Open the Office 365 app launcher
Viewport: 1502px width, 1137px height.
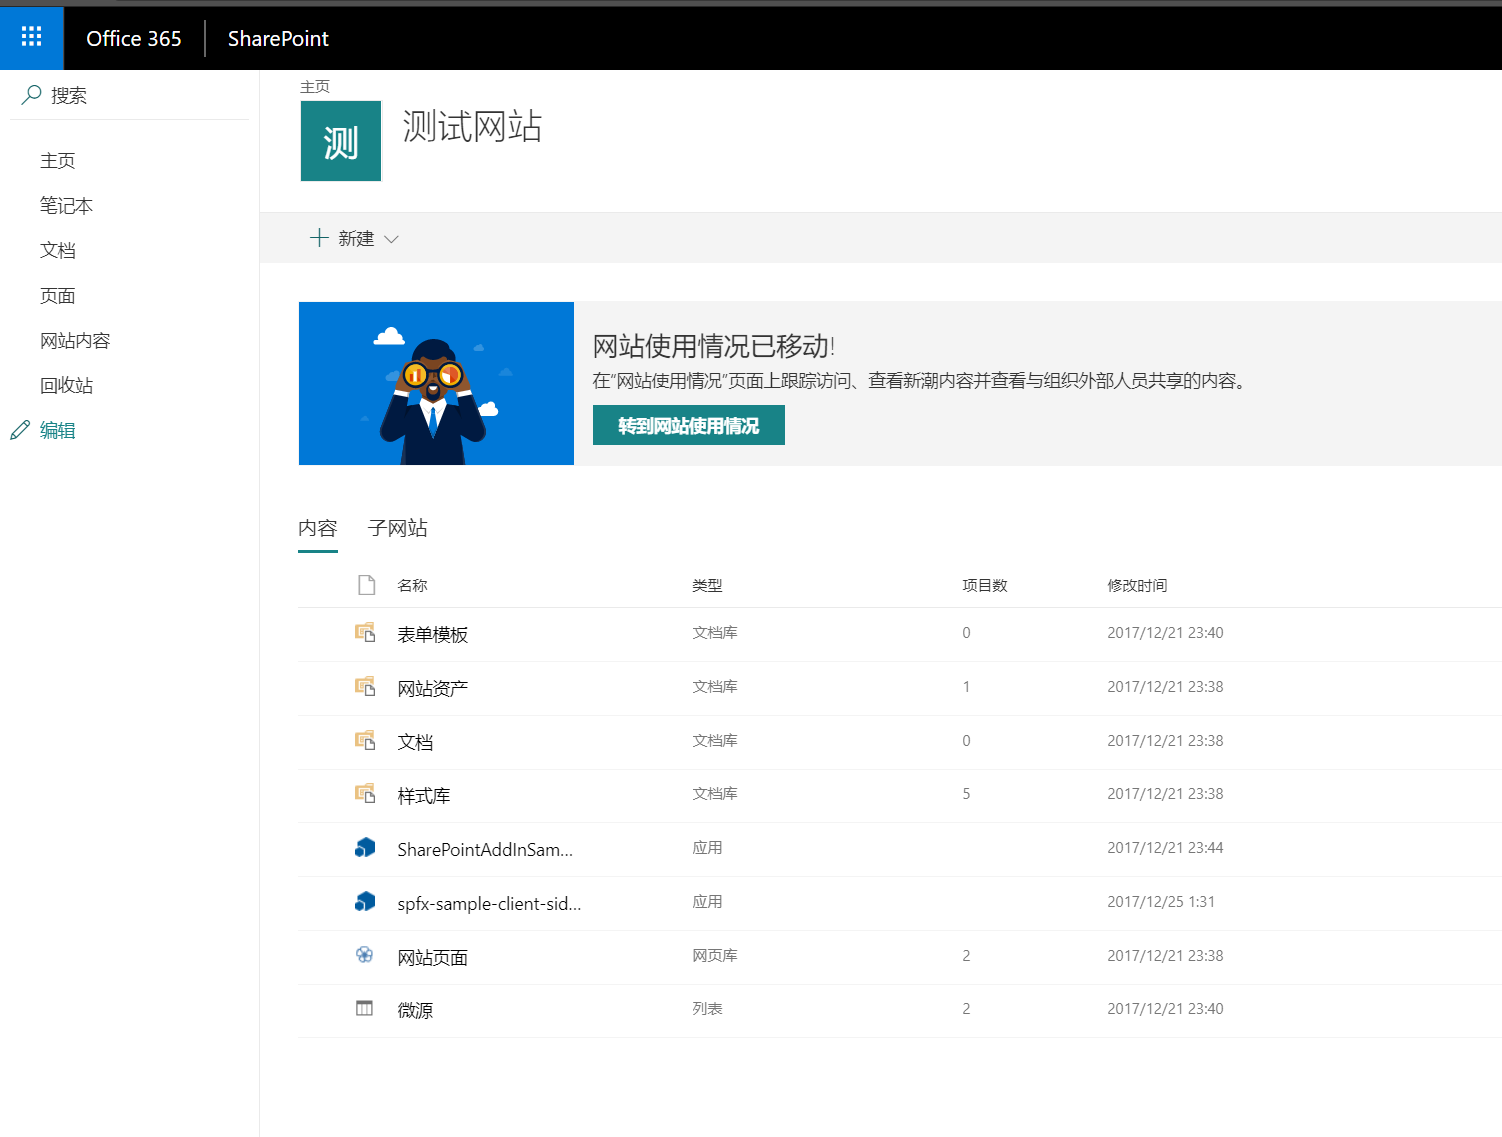[31, 37]
